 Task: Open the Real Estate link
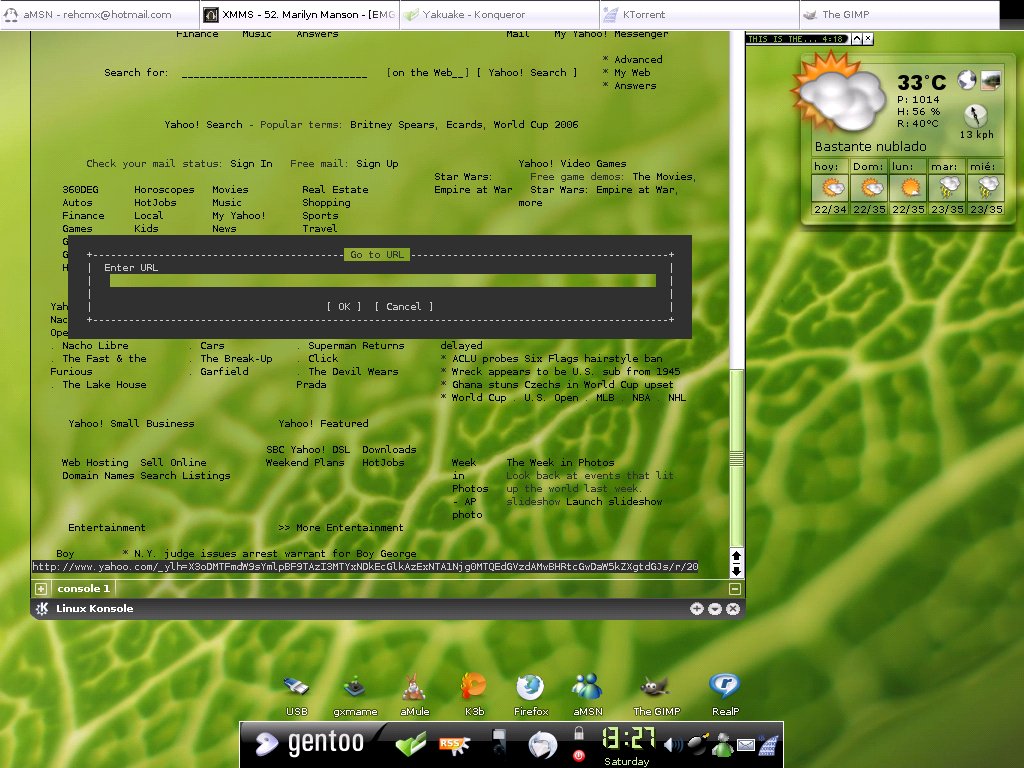335,190
